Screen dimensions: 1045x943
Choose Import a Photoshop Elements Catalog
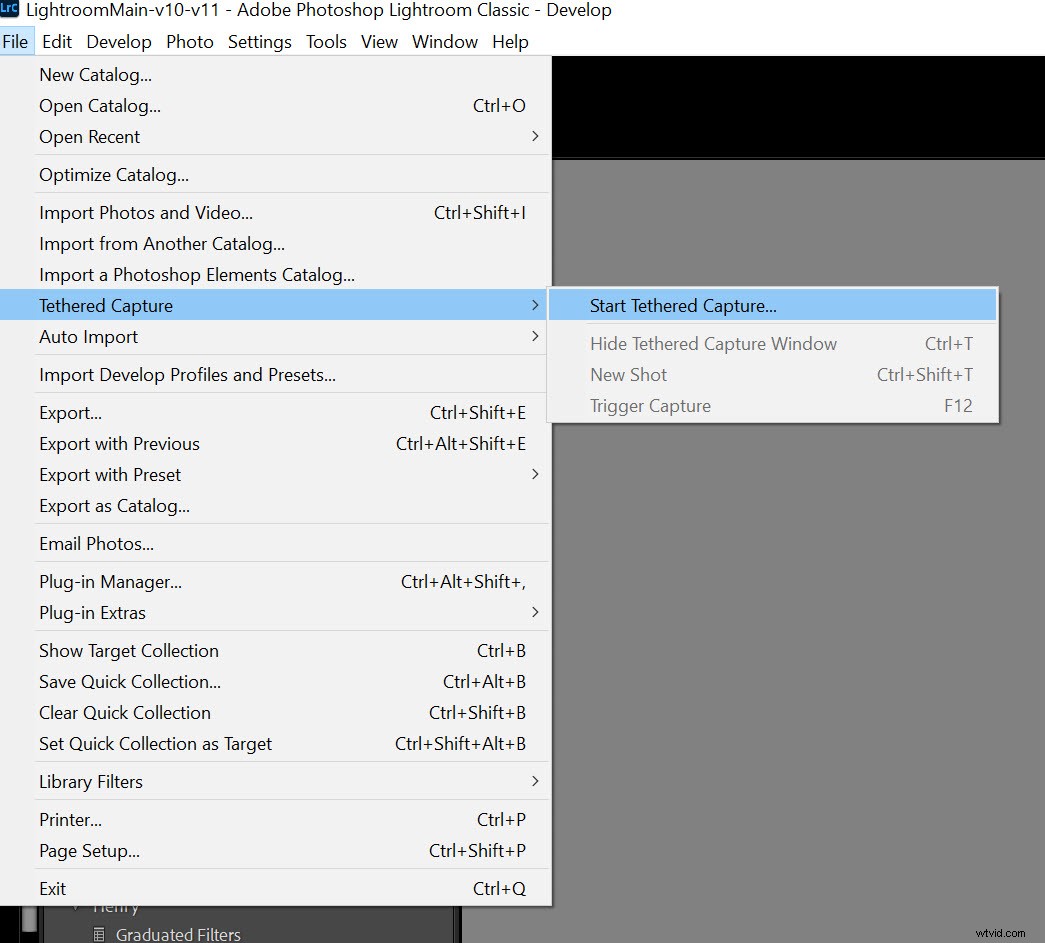(275, 275)
